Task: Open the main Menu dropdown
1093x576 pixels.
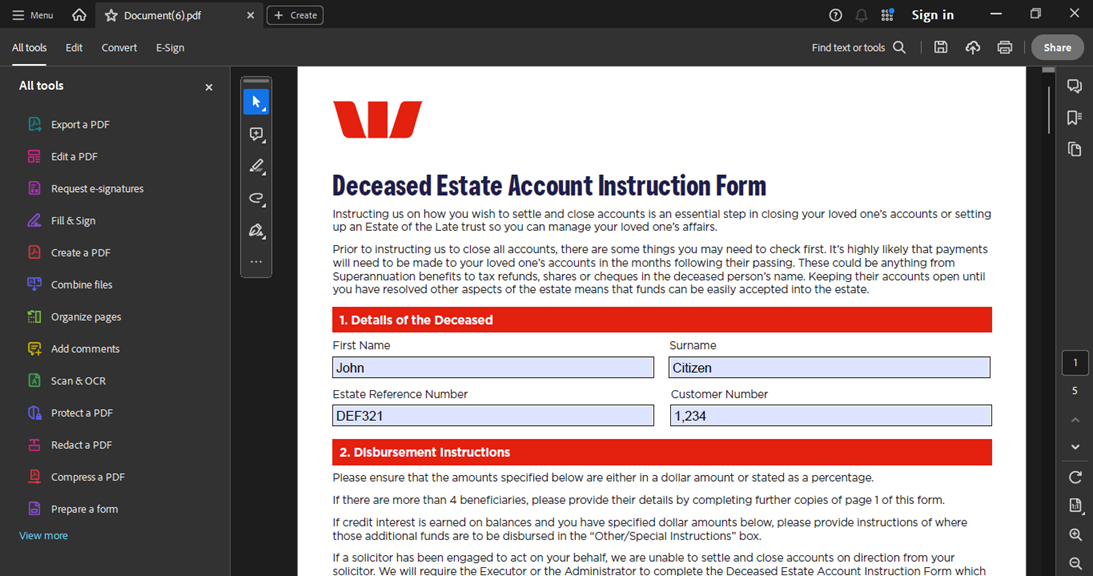Action: pos(32,15)
